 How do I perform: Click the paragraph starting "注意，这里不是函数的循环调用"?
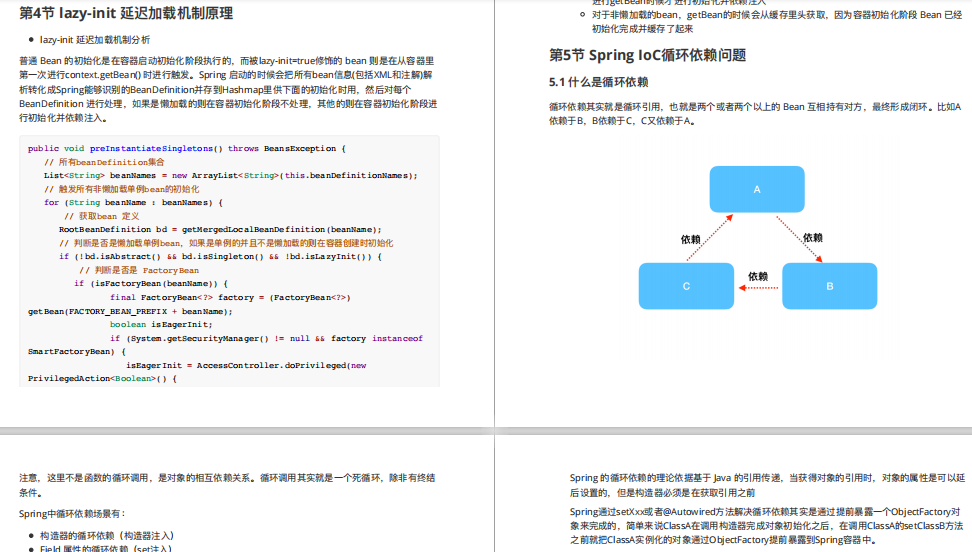pyautogui.click(x=227, y=485)
